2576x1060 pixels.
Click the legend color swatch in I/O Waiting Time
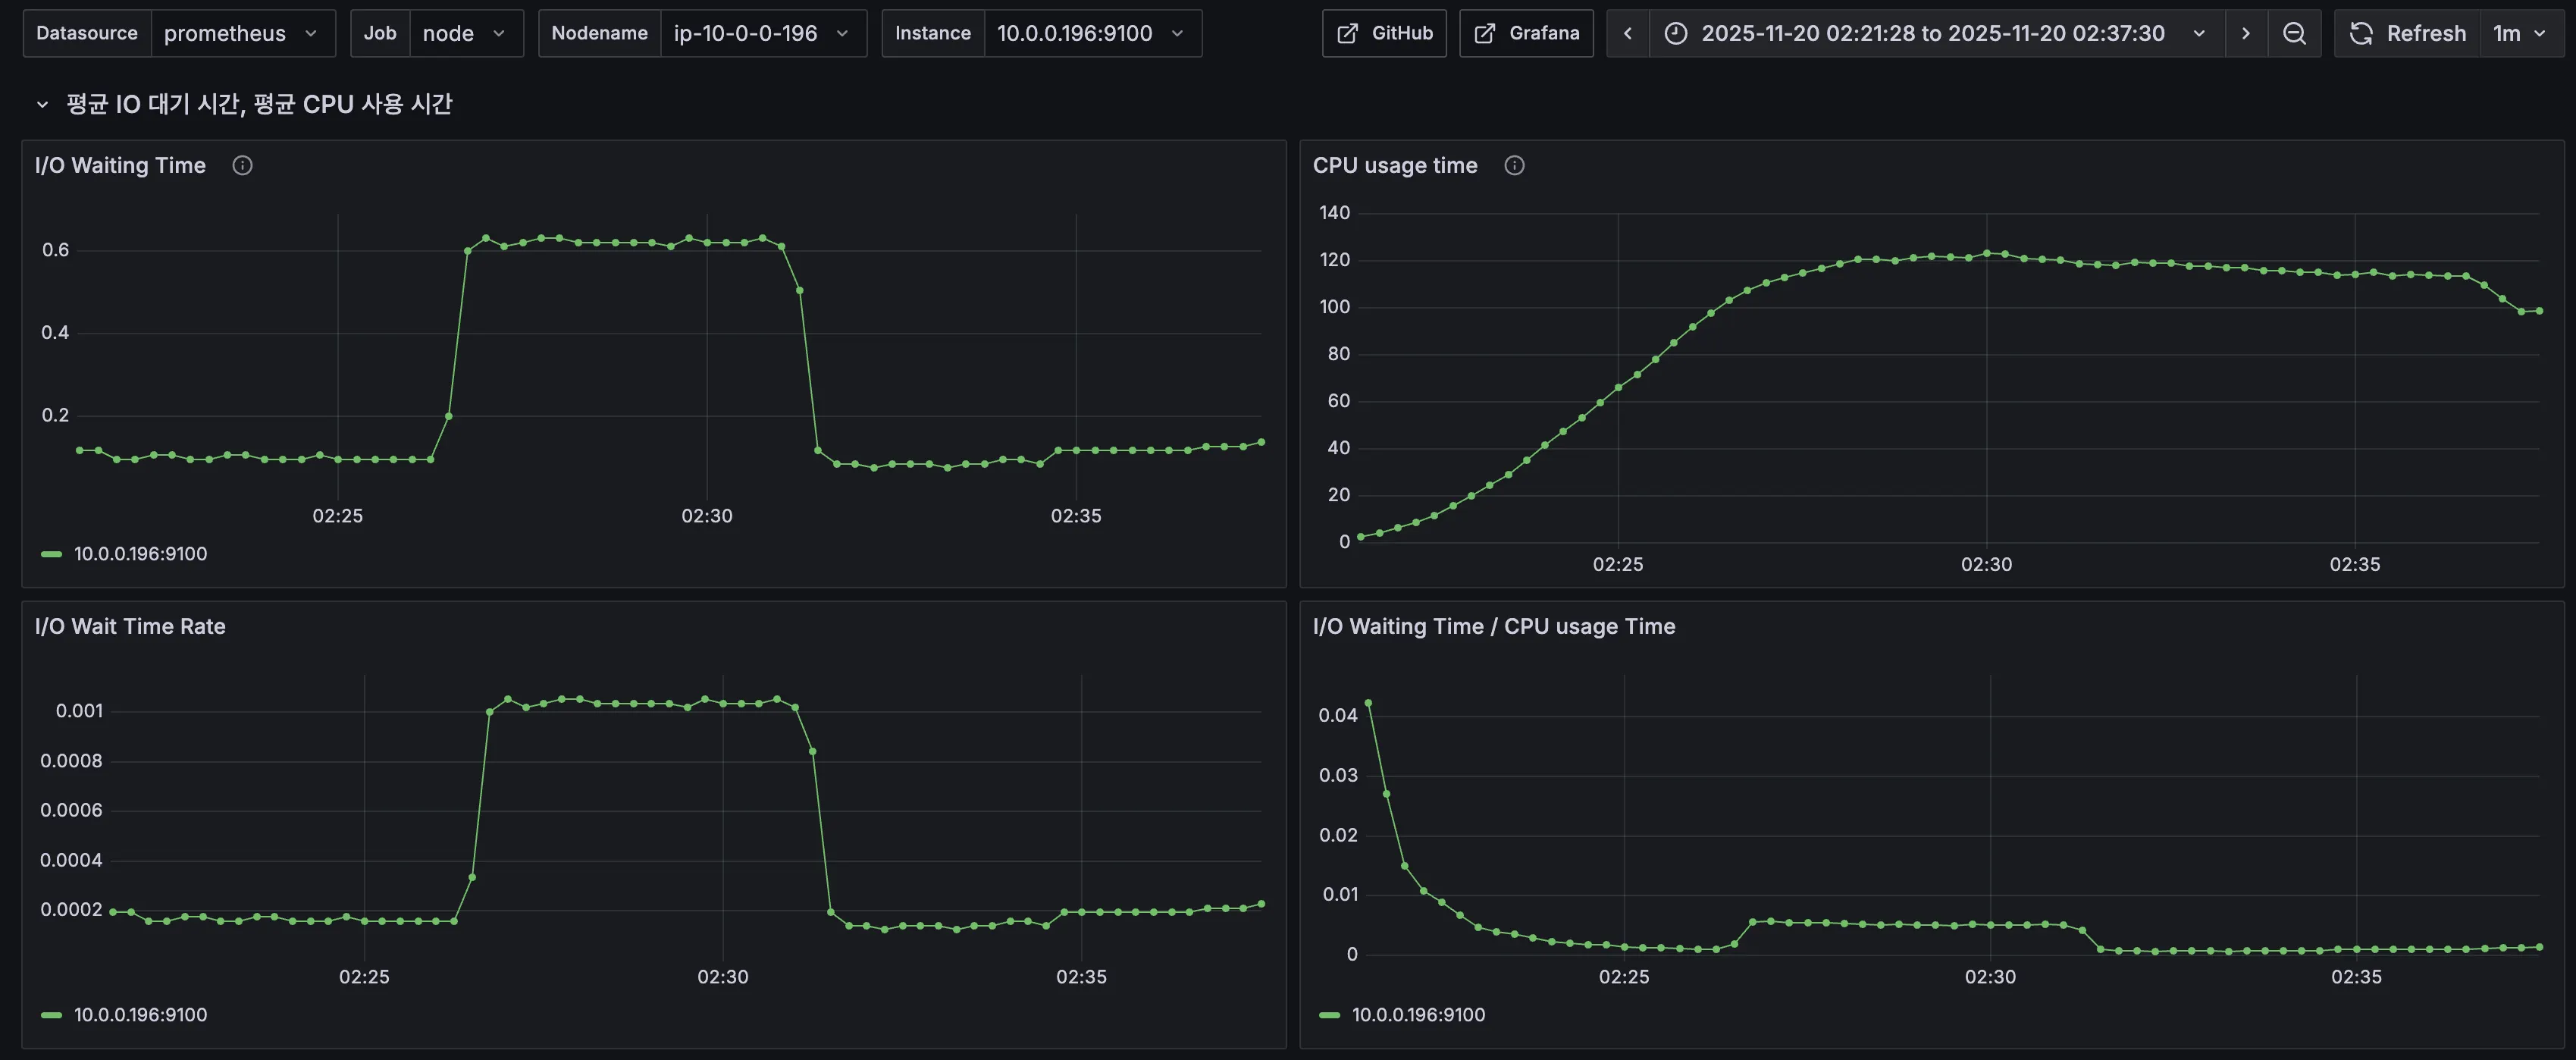(51, 554)
